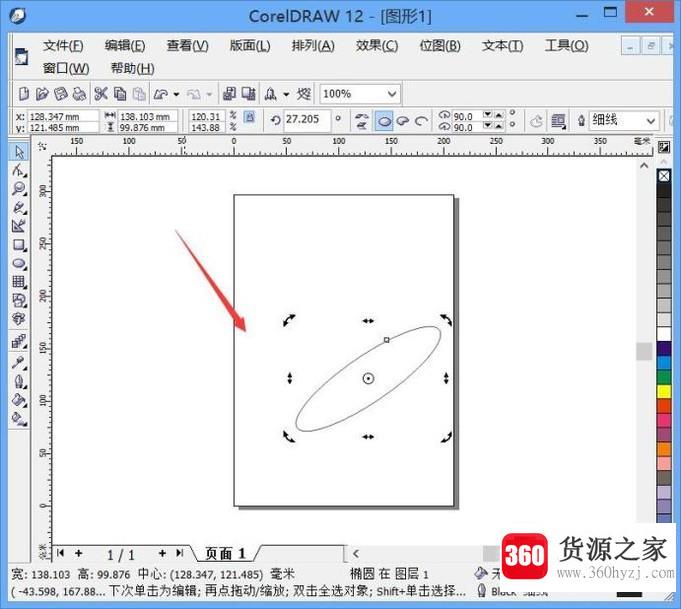This screenshot has width=681, height=609.
Task: Expand the Application Launcher dropdown arrow
Action: tap(286, 94)
